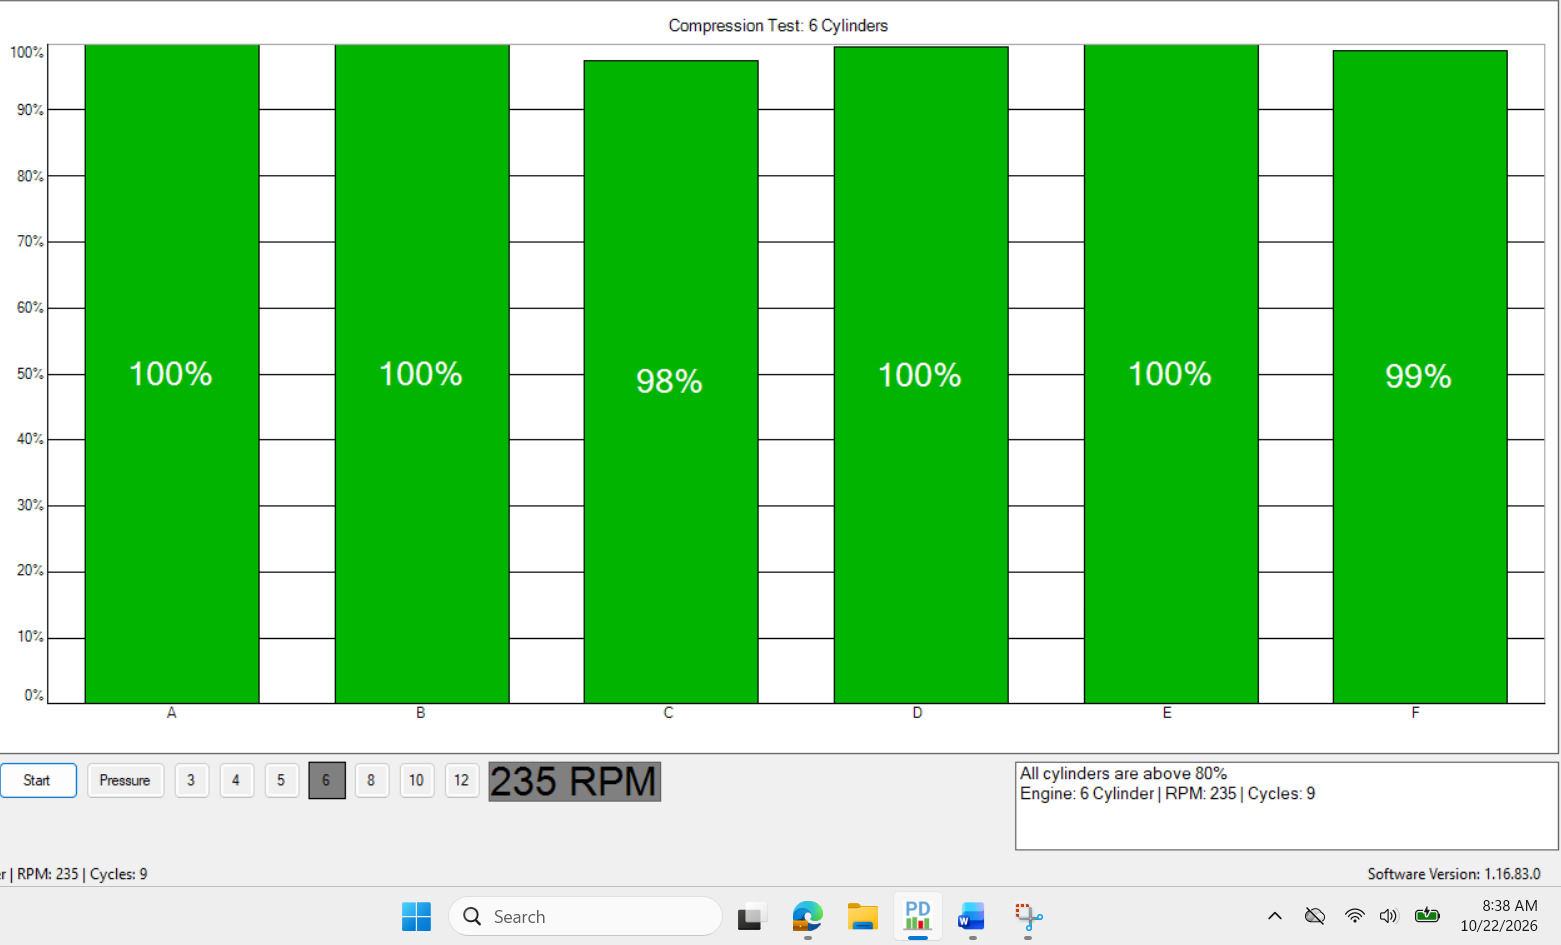This screenshot has width=1561, height=945.
Task: Select the green bar for cylinder B
Action: point(422,374)
